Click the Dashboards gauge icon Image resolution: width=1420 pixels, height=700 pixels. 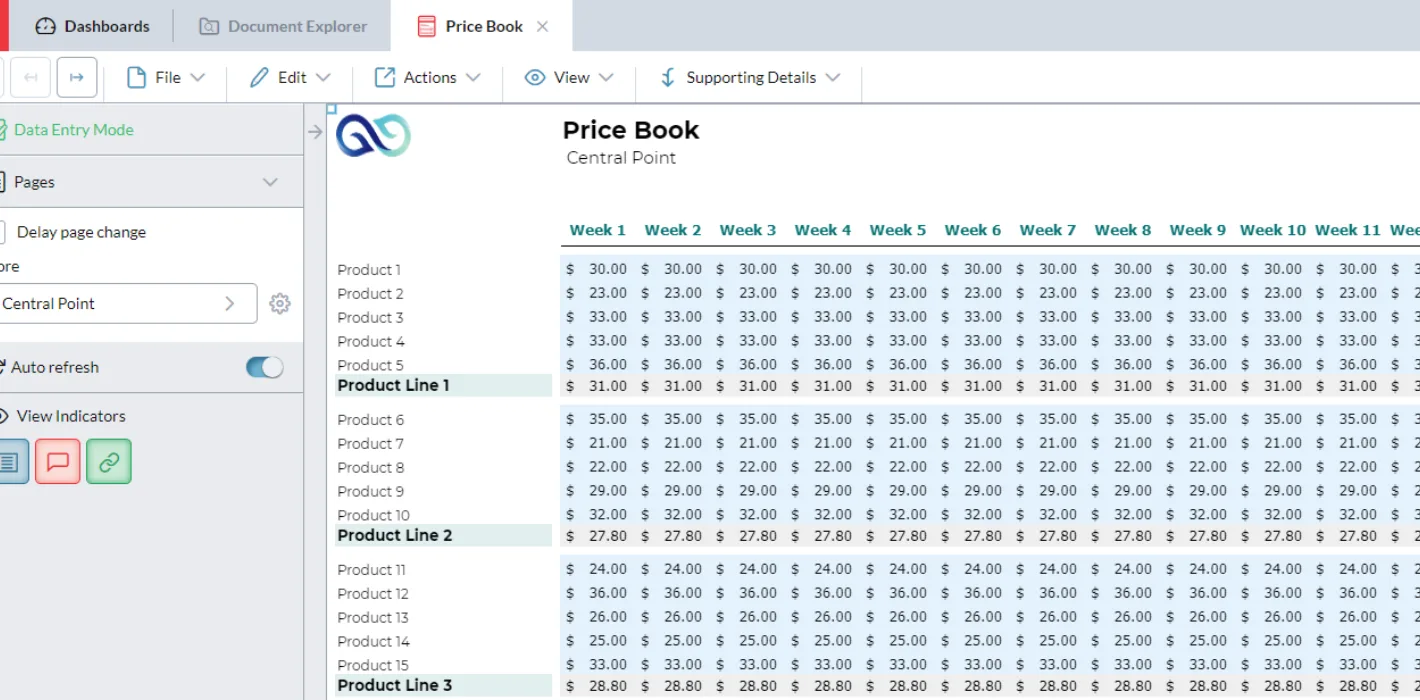[45, 27]
